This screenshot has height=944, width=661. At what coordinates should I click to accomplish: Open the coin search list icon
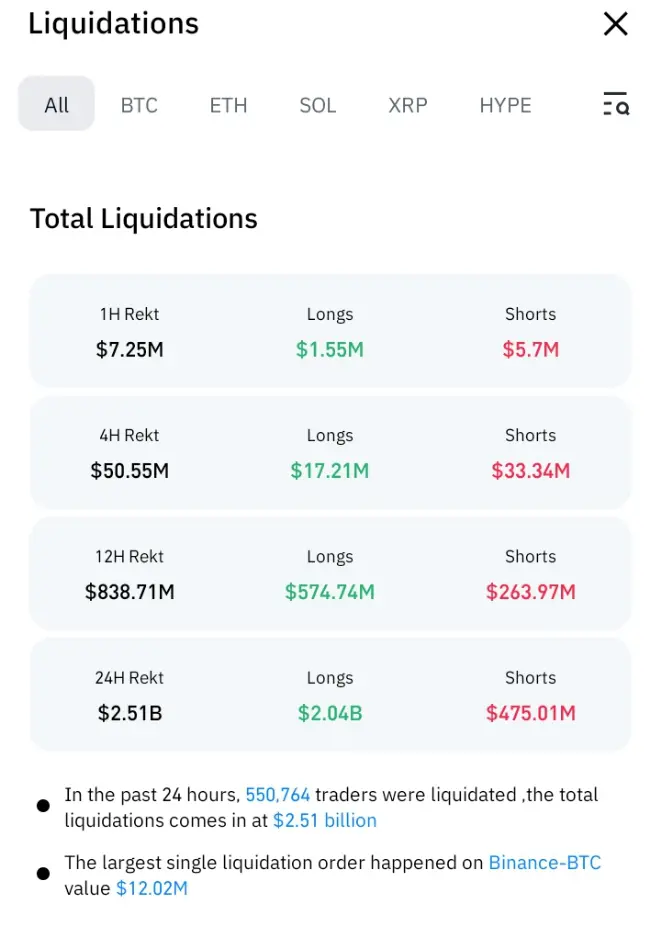coord(615,104)
